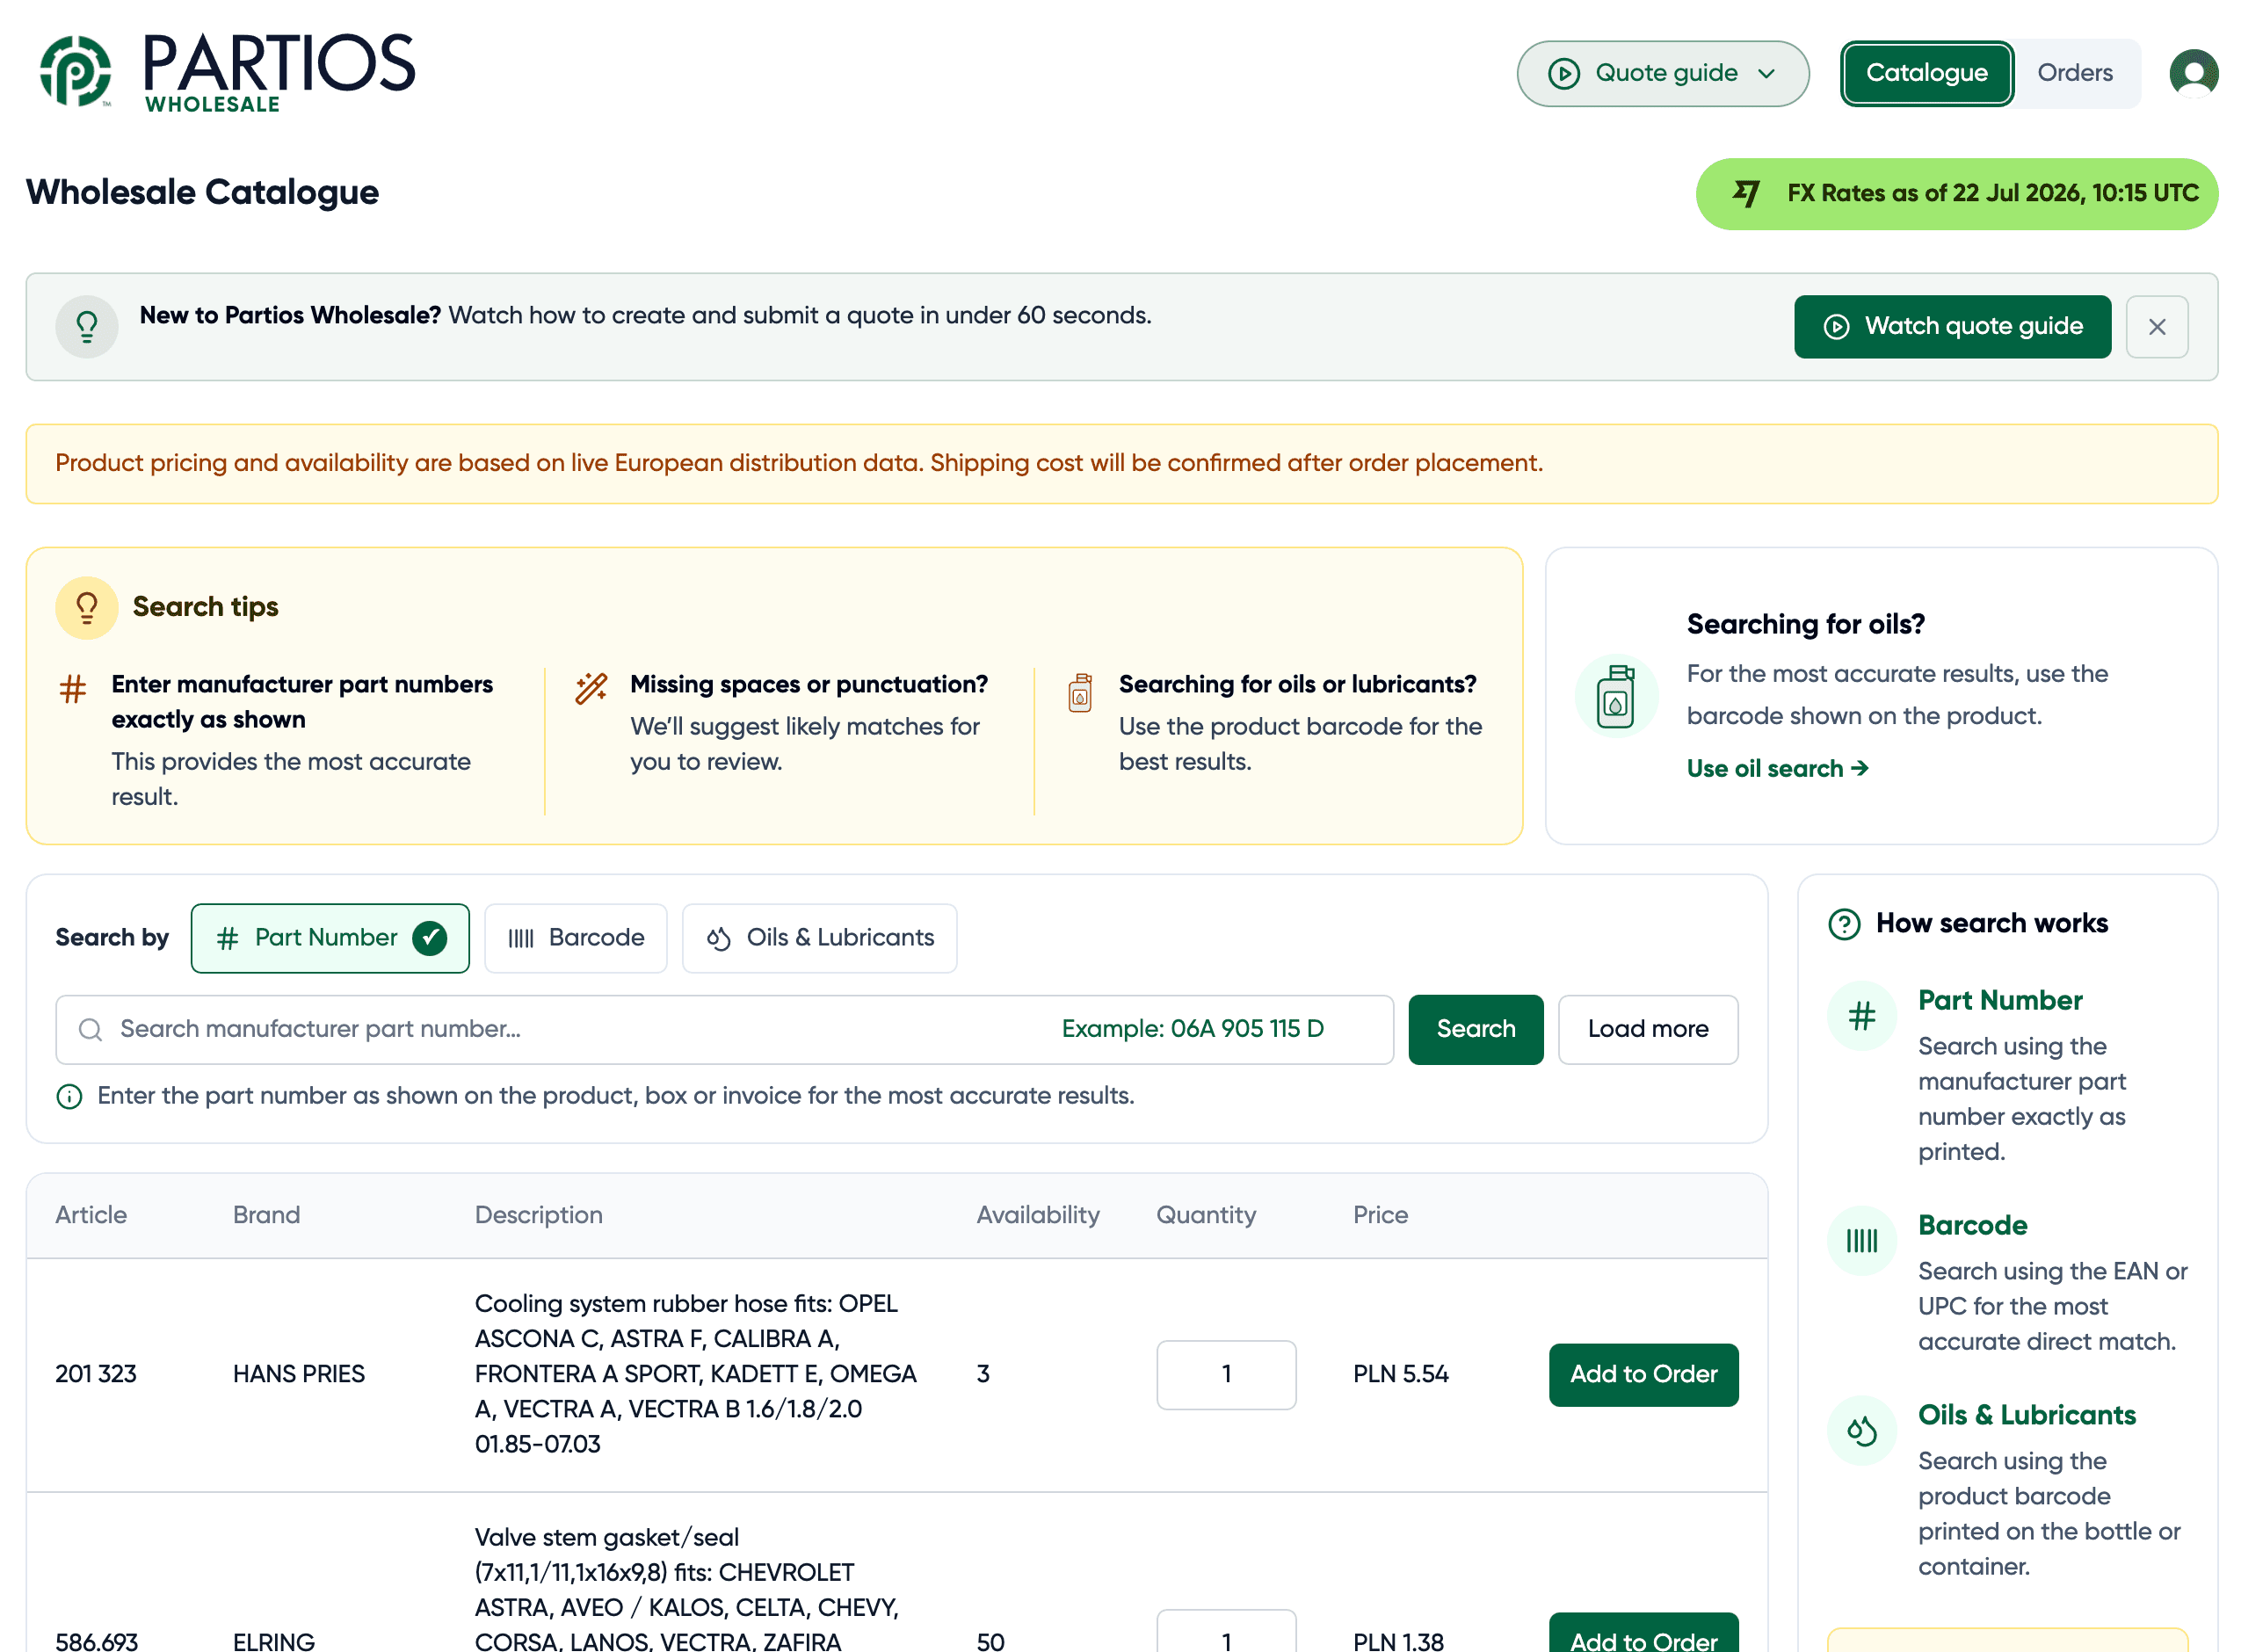Open the user profile avatar

click(2193, 73)
